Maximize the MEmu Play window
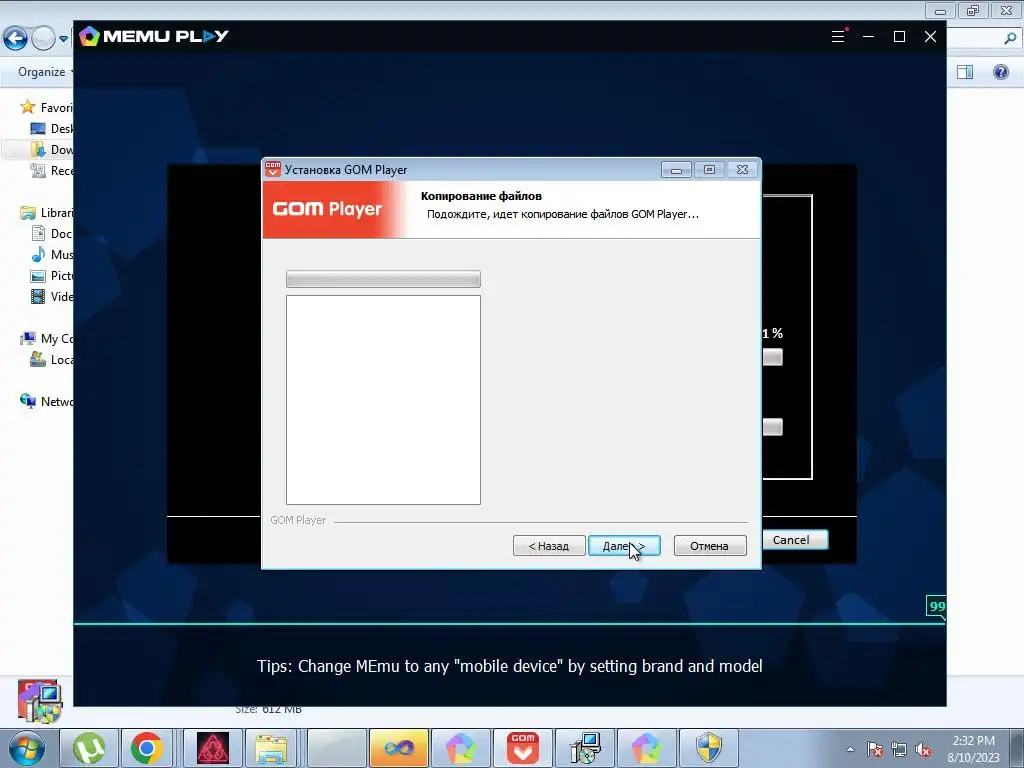Viewport: 1024px width, 768px height. click(x=899, y=37)
